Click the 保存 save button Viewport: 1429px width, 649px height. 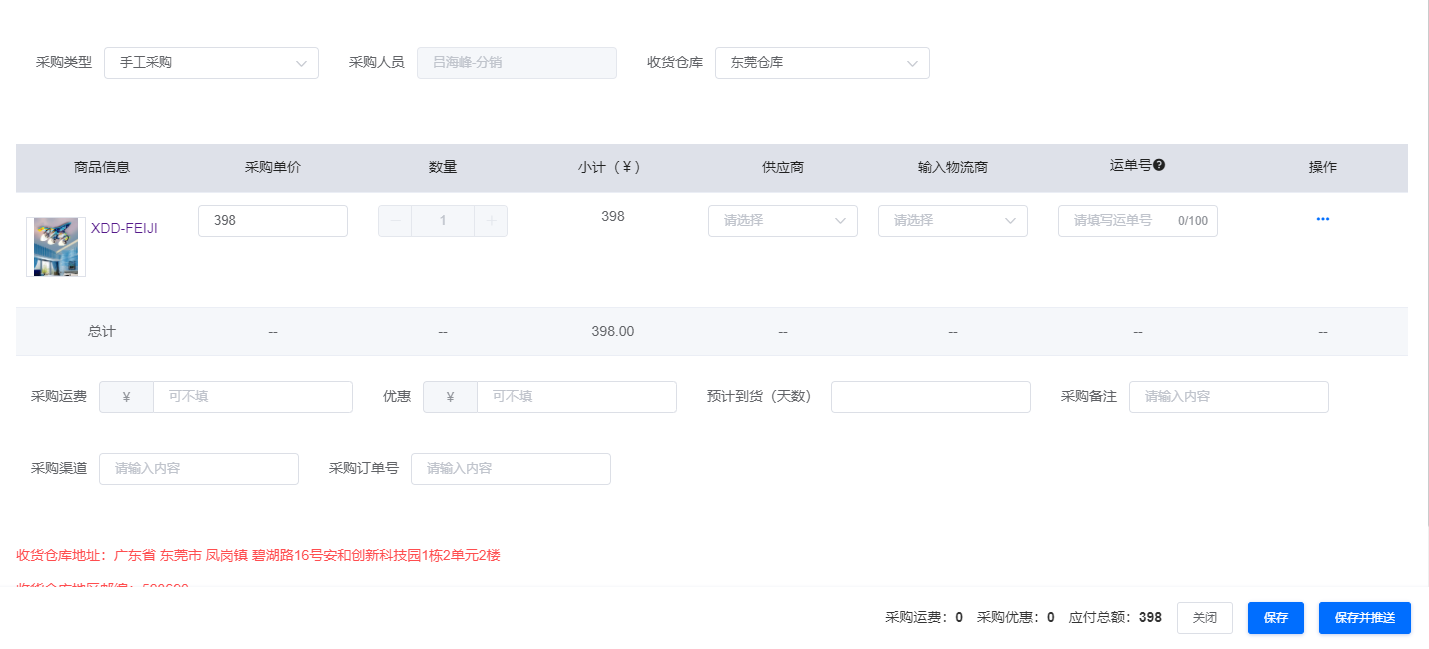(1275, 618)
